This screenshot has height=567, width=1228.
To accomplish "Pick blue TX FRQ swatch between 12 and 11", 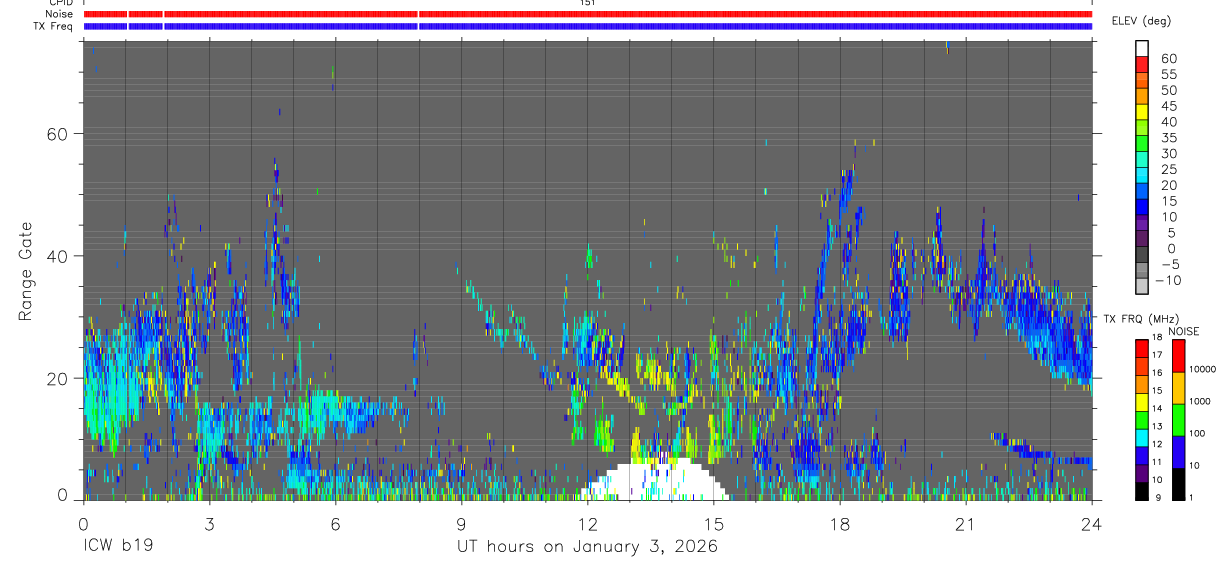I will pos(1142,455).
